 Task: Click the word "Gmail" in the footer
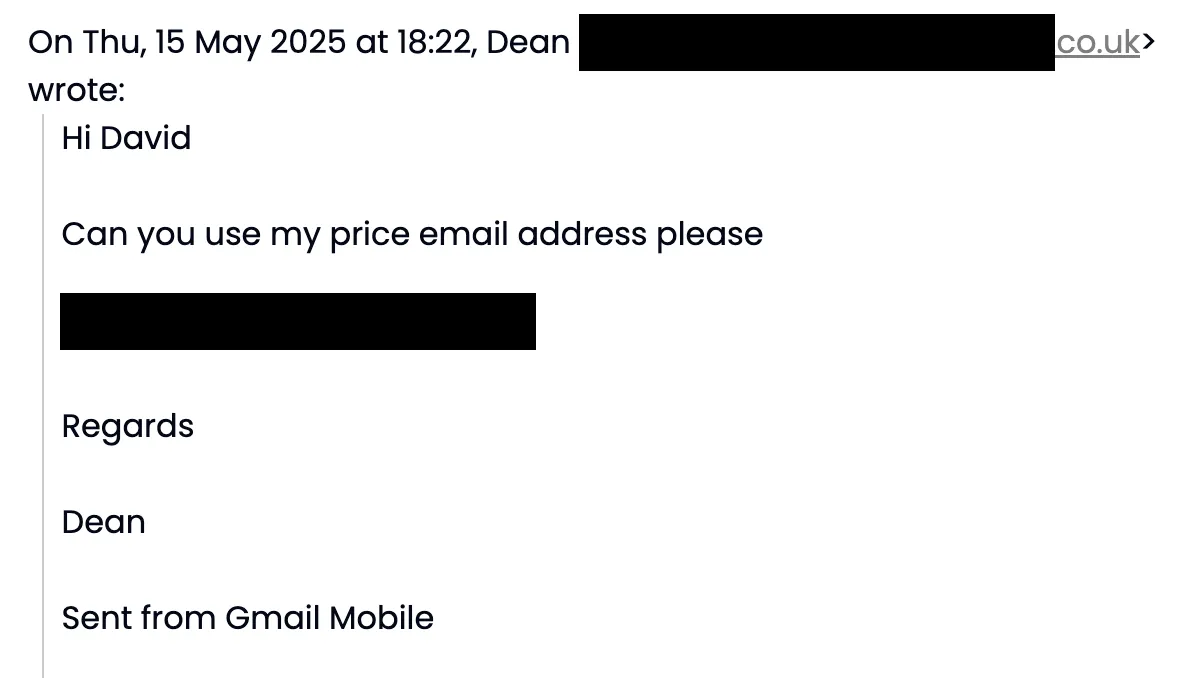(272, 618)
